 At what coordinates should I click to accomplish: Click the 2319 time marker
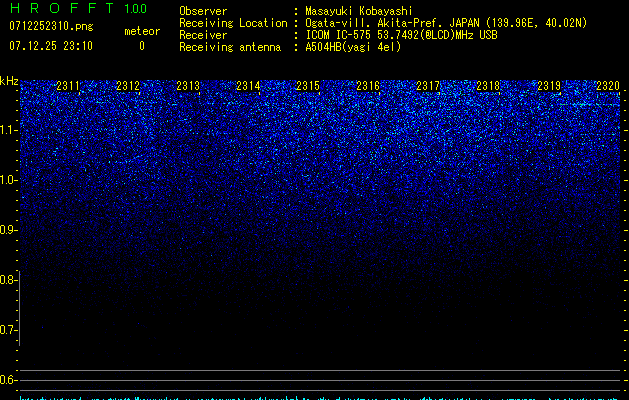click(x=549, y=85)
